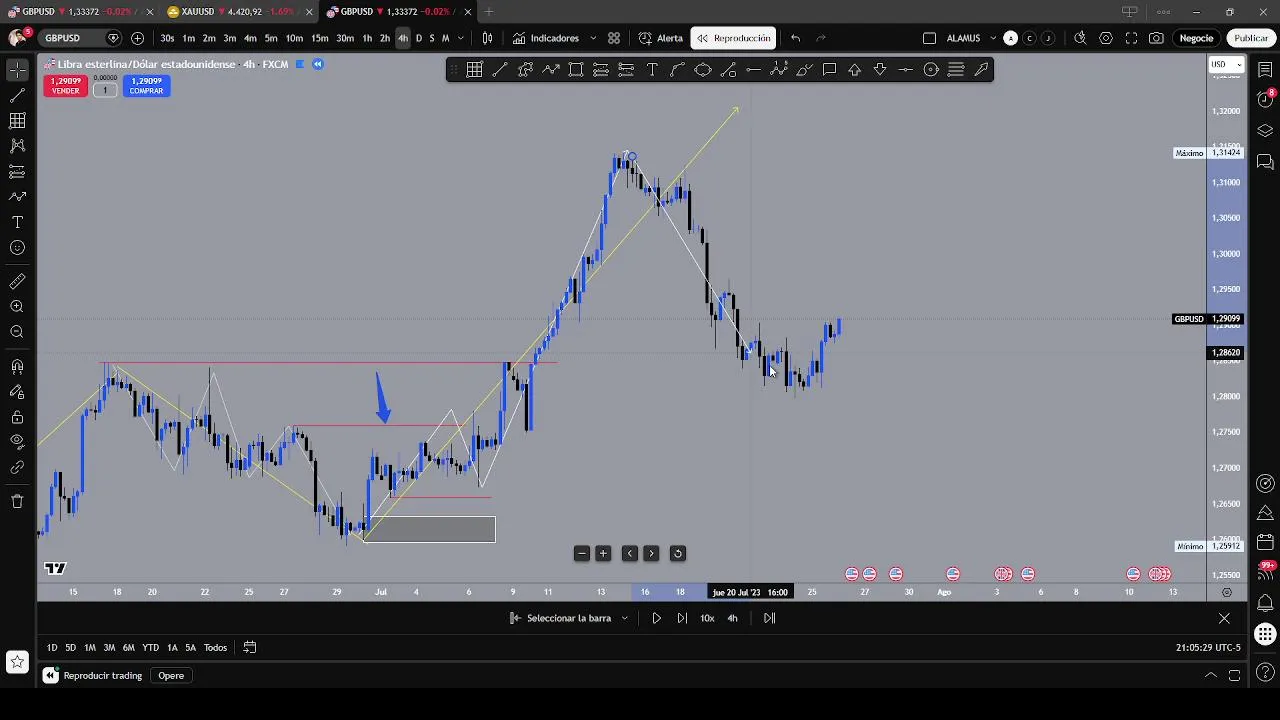Select layout C radio button
This screenshot has height=720, width=1280.
(1029, 38)
